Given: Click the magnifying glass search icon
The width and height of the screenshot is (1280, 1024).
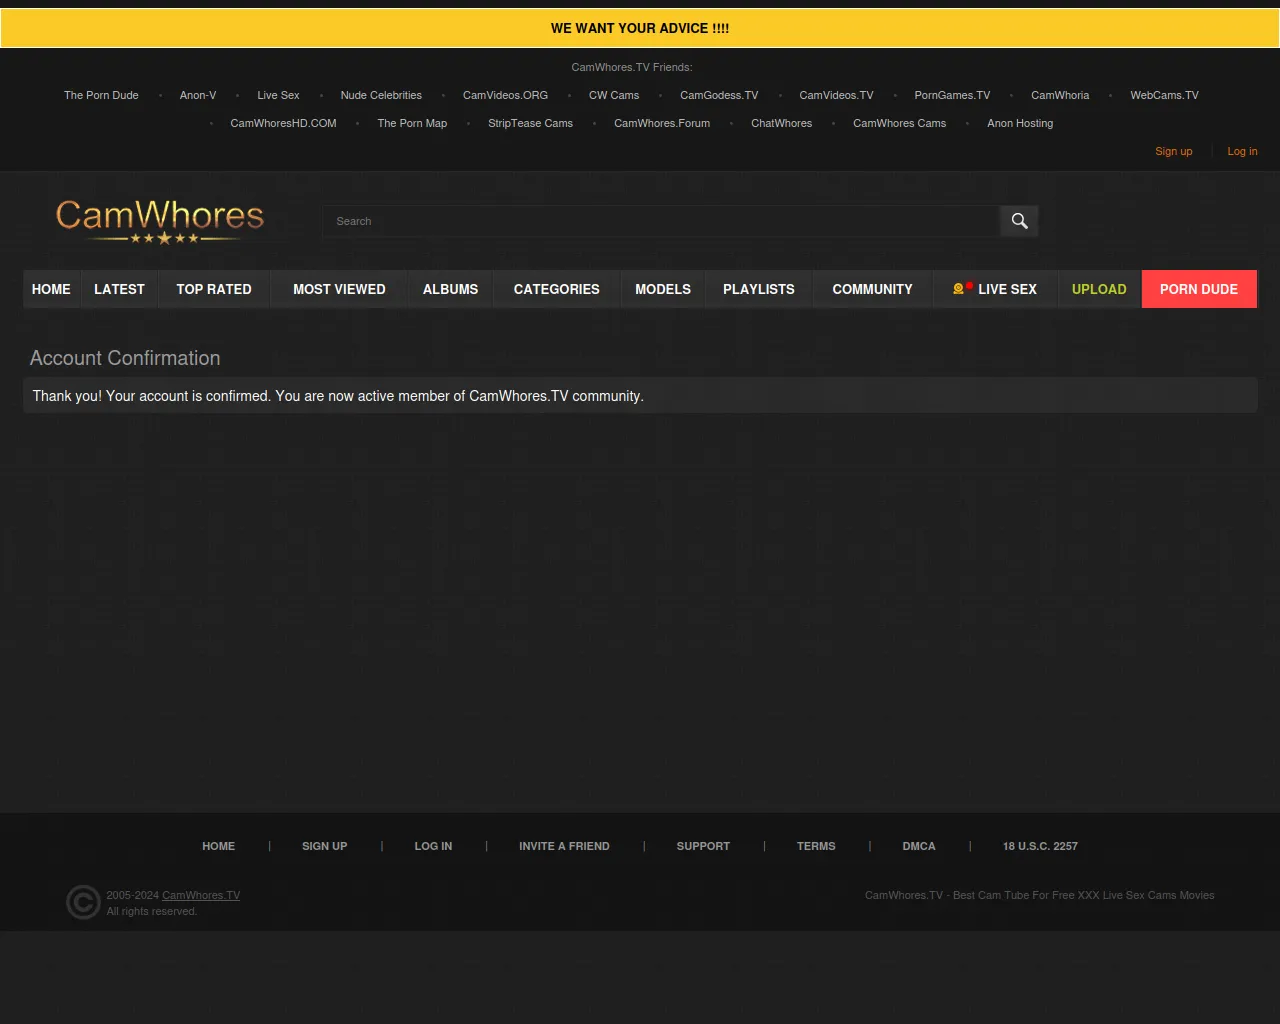Looking at the screenshot, I should click(1019, 221).
